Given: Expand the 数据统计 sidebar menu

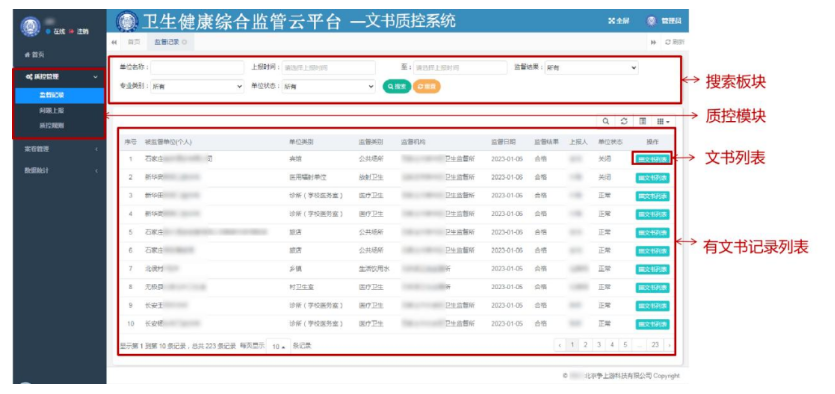Looking at the screenshot, I should [x=59, y=170].
